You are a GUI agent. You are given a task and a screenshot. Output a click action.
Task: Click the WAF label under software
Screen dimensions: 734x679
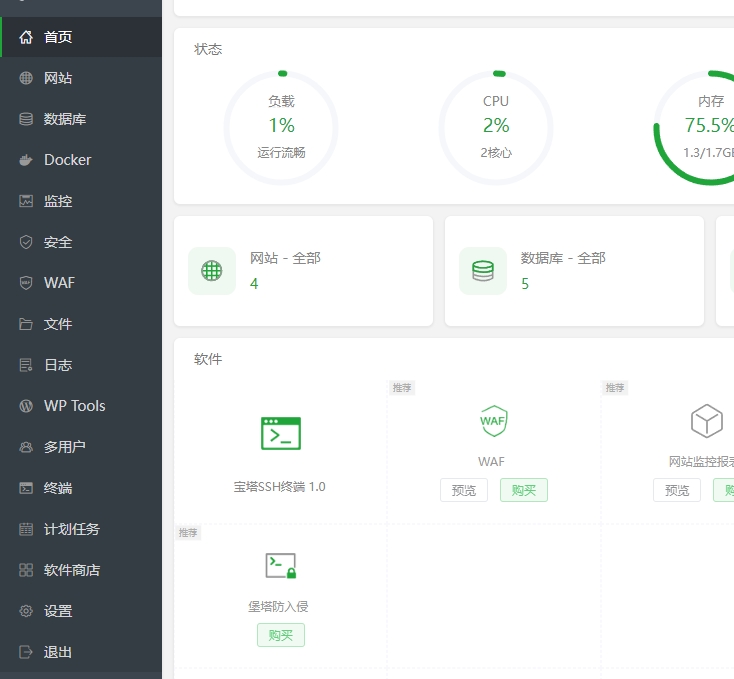[492, 461]
